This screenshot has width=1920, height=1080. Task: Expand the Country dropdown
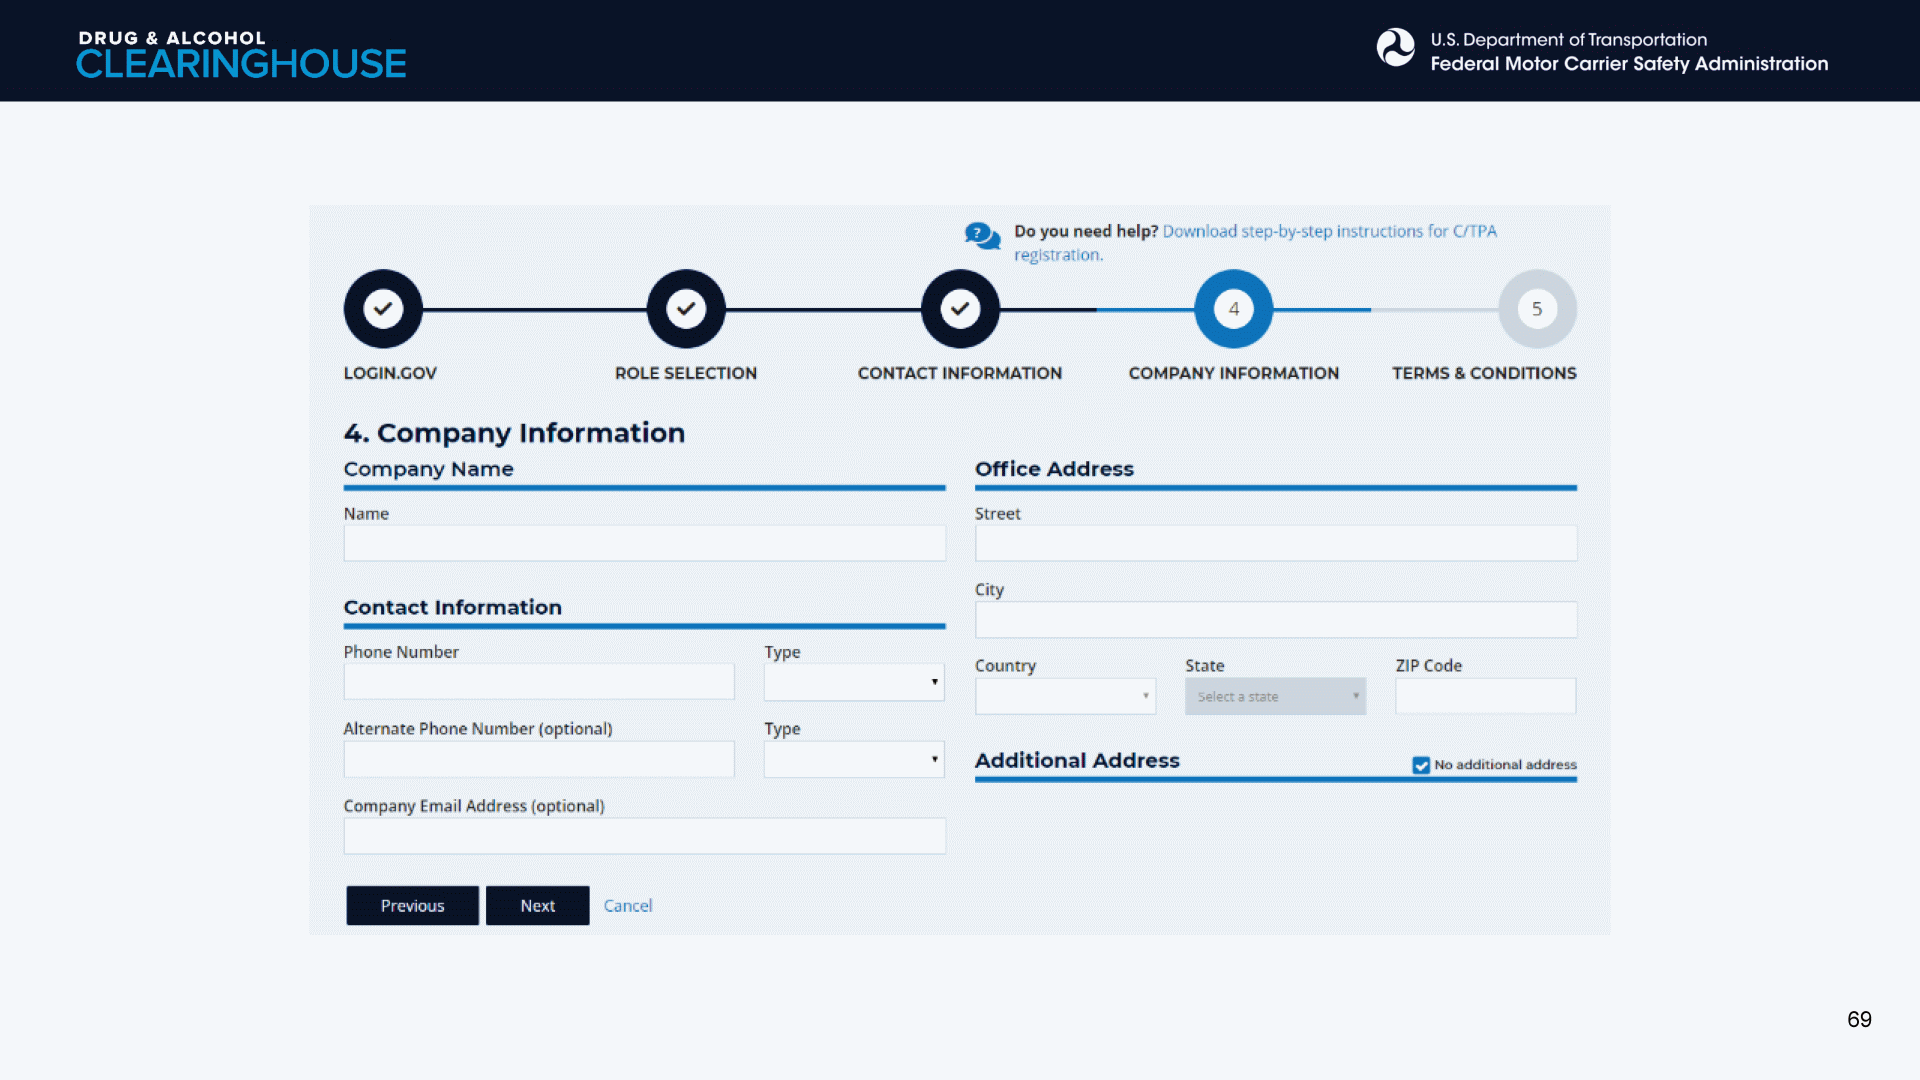(x=1065, y=696)
